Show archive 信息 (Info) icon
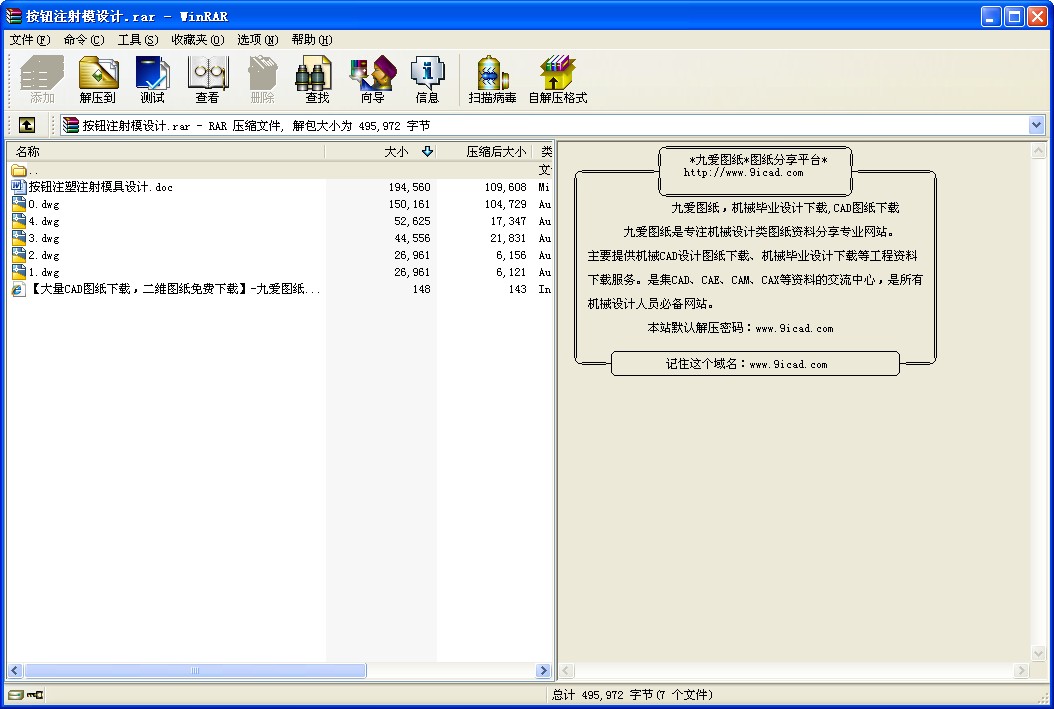The height and width of the screenshot is (709, 1054). click(x=427, y=79)
